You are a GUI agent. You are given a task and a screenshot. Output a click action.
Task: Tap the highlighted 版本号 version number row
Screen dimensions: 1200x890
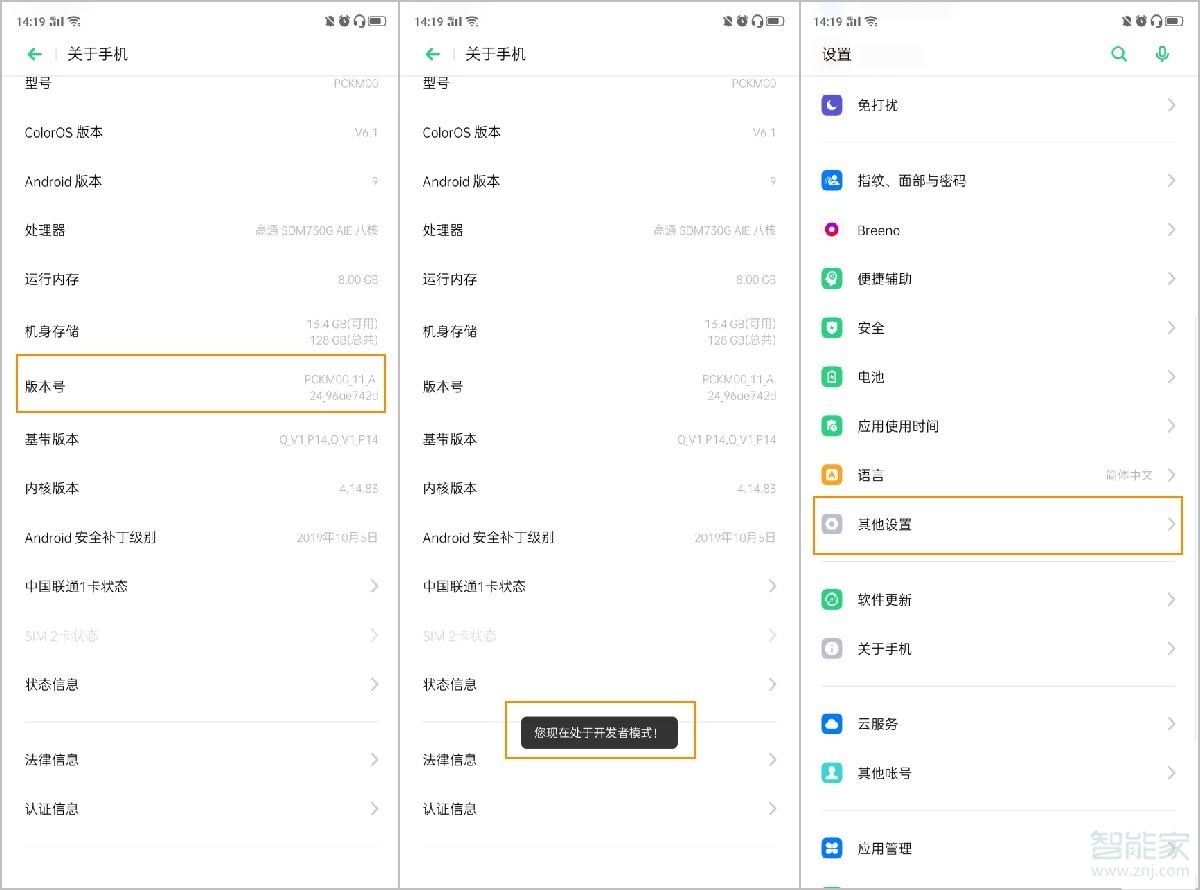pos(200,385)
